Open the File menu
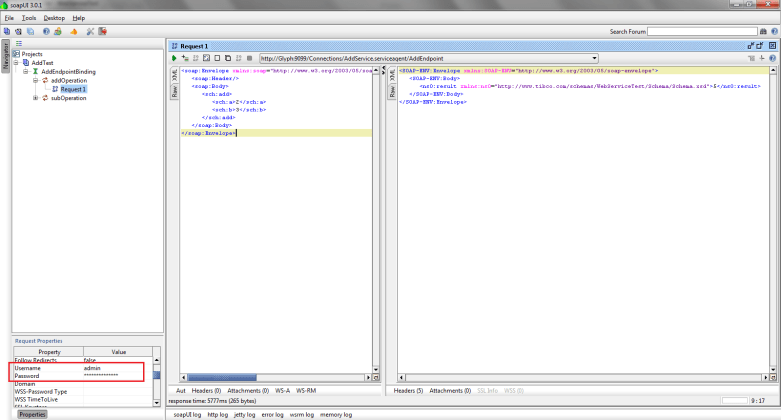The width and height of the screenshot is (781, 420). [x=9, y=18]
